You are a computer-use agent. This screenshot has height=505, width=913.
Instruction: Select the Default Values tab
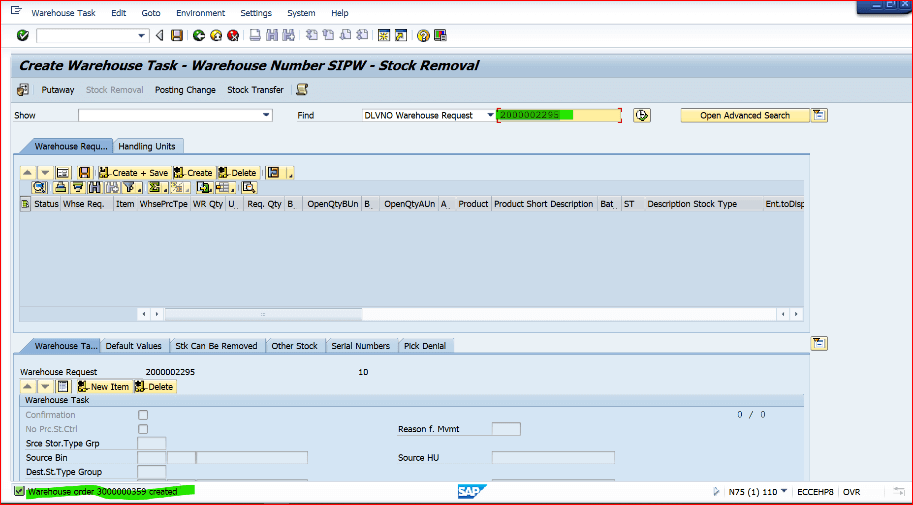tap(133, 345)
